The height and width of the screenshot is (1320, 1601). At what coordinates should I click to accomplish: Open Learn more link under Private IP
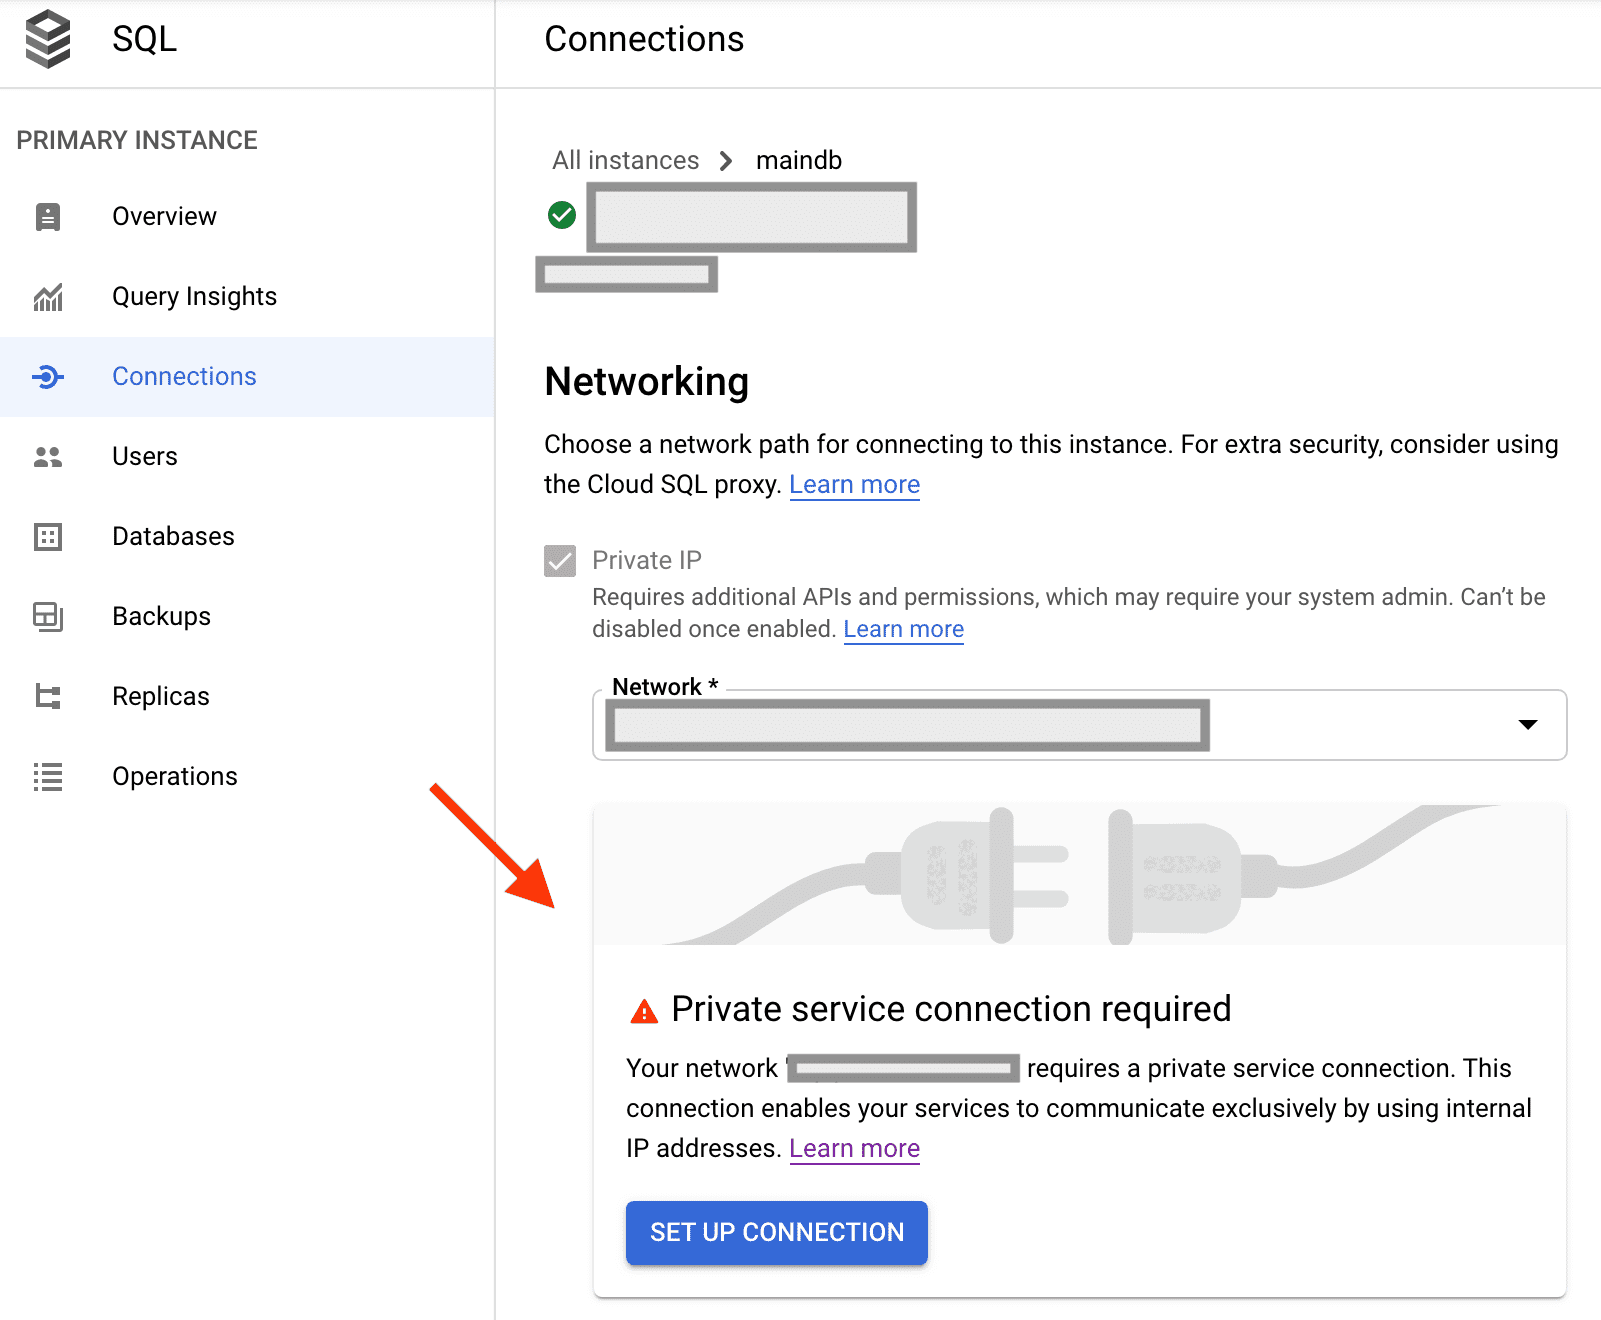tap(903, 629)
